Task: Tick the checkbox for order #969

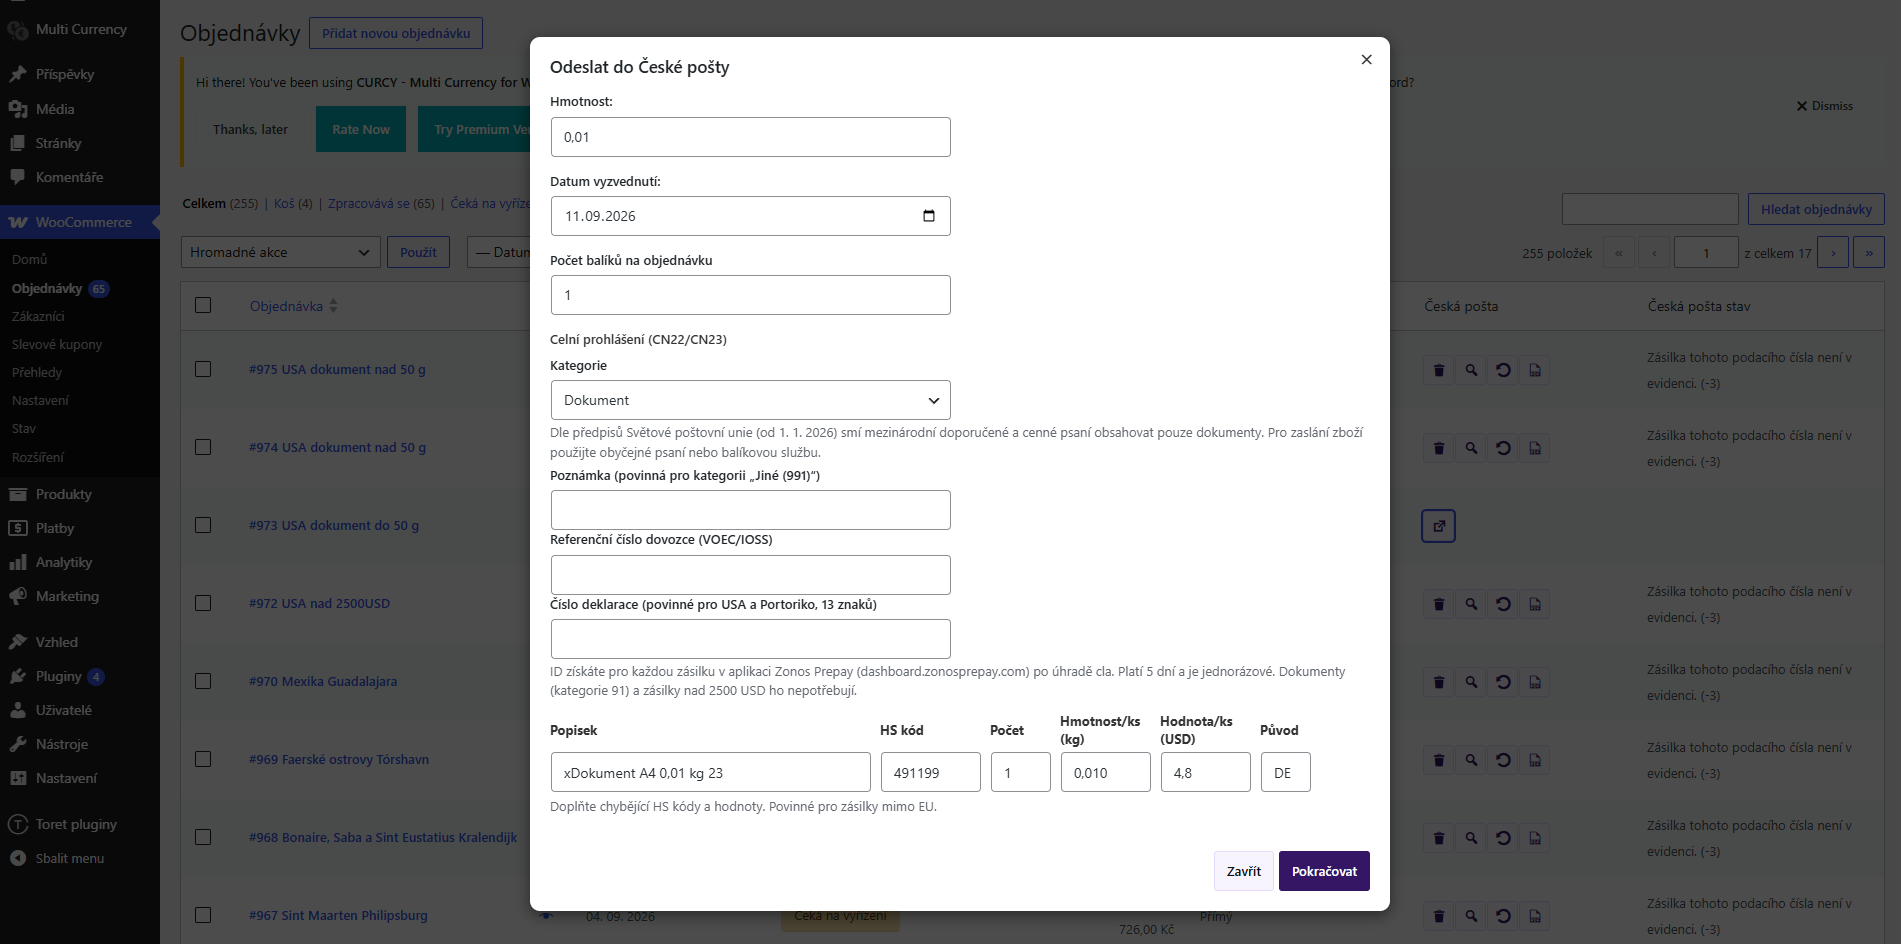Action: pos(203,759)
